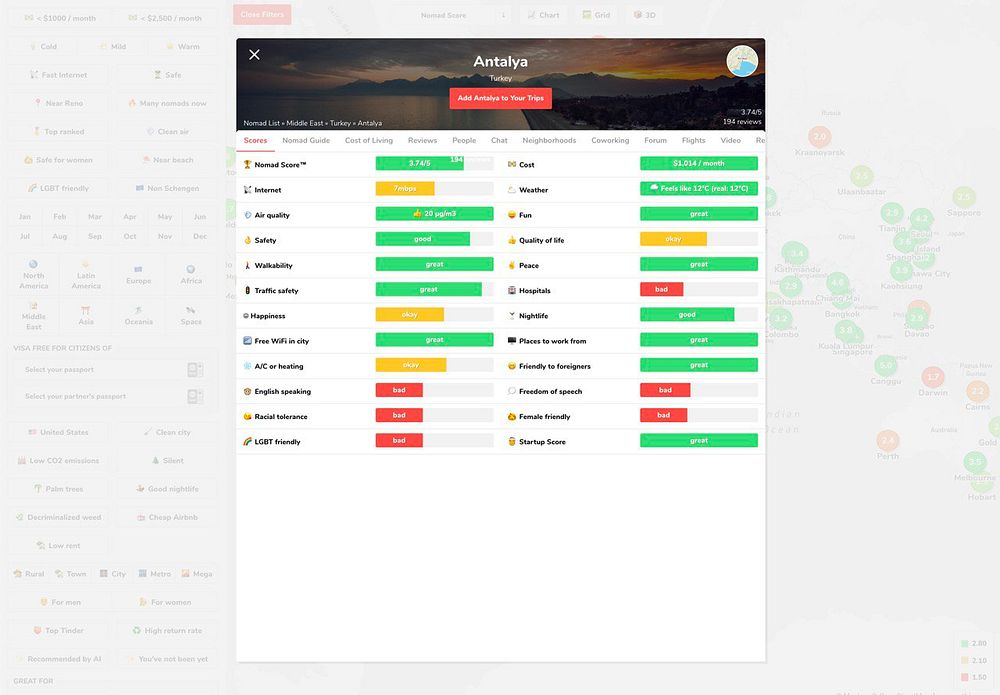Switch to the Nomad Guide tab

(306, 140)
